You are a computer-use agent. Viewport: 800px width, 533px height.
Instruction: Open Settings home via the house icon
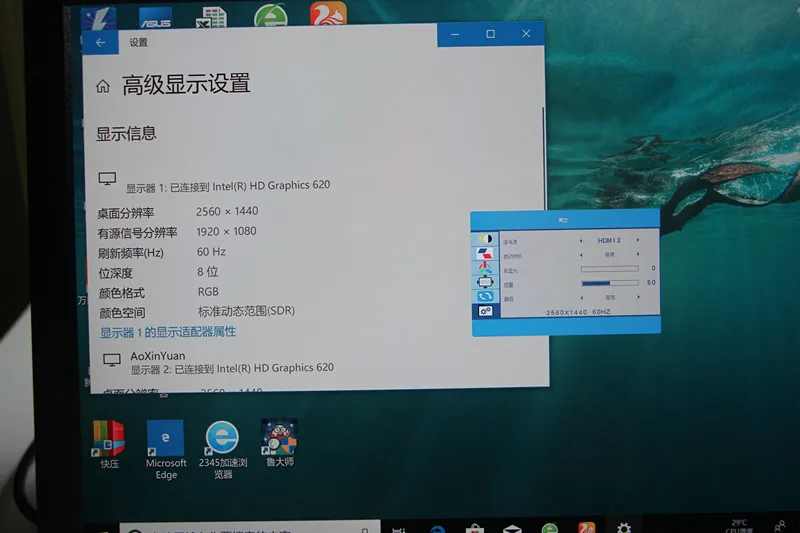click(103, 87)
